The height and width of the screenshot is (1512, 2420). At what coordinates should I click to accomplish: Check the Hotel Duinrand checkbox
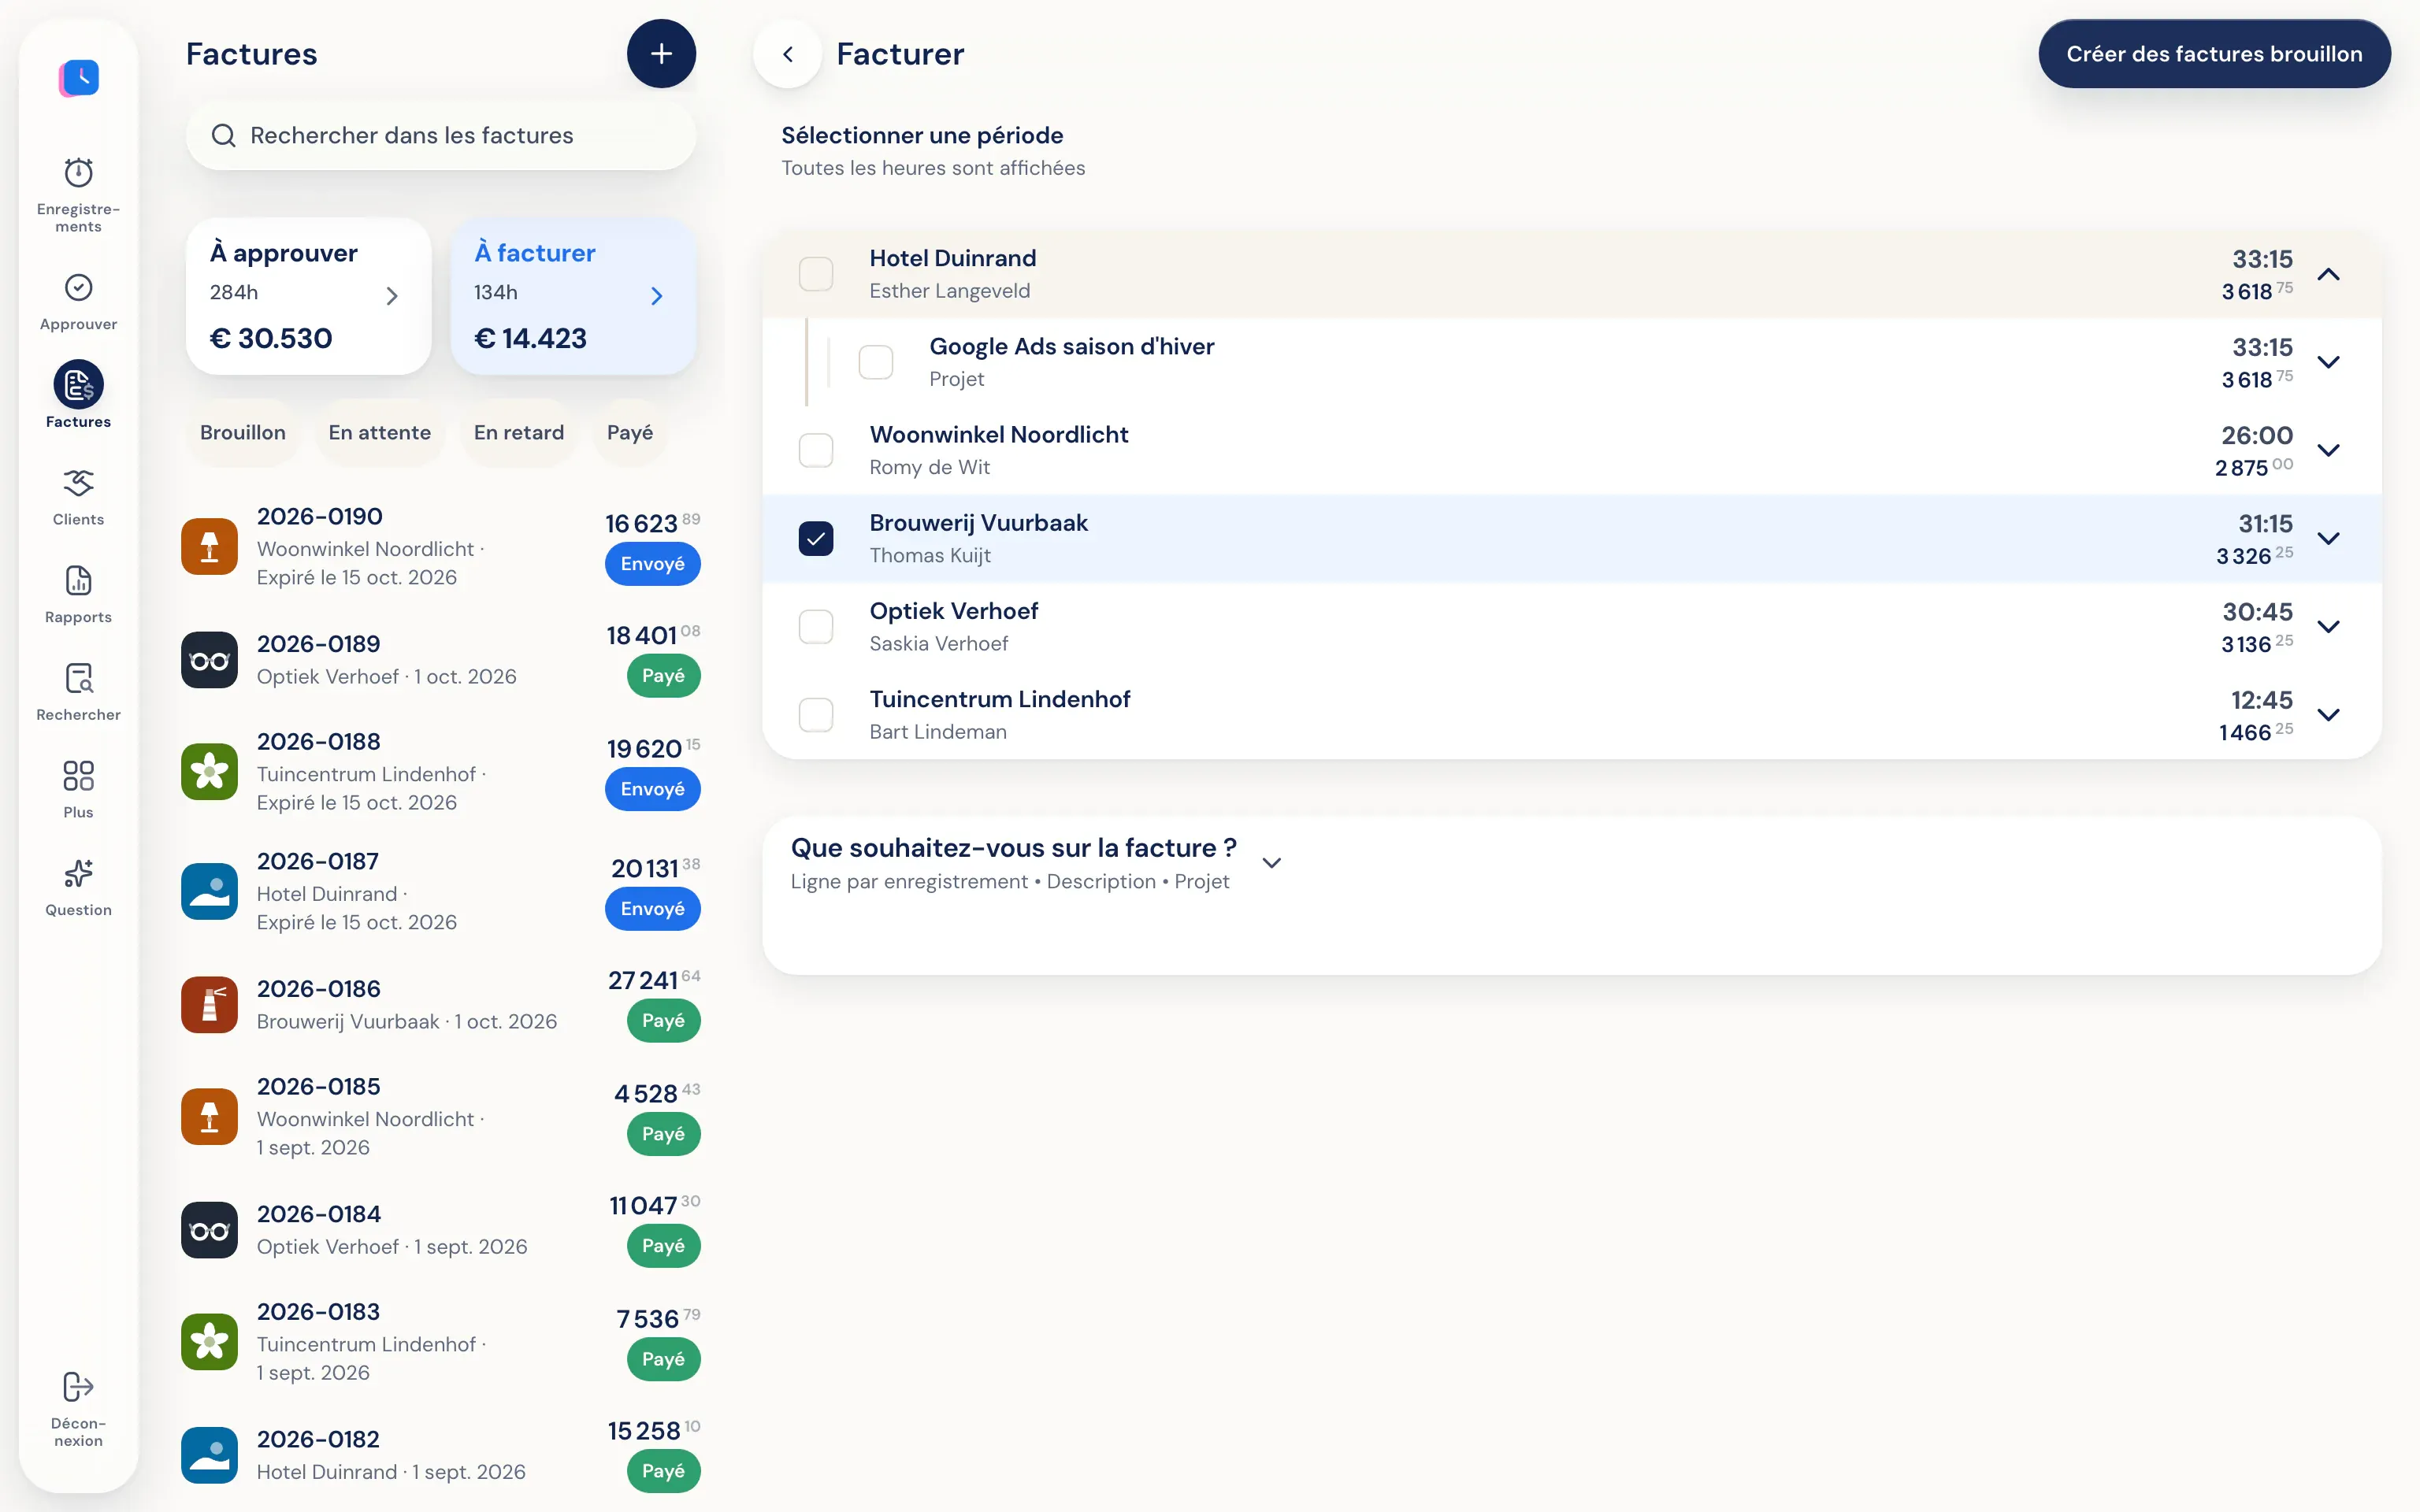click(x=816, y=274)
